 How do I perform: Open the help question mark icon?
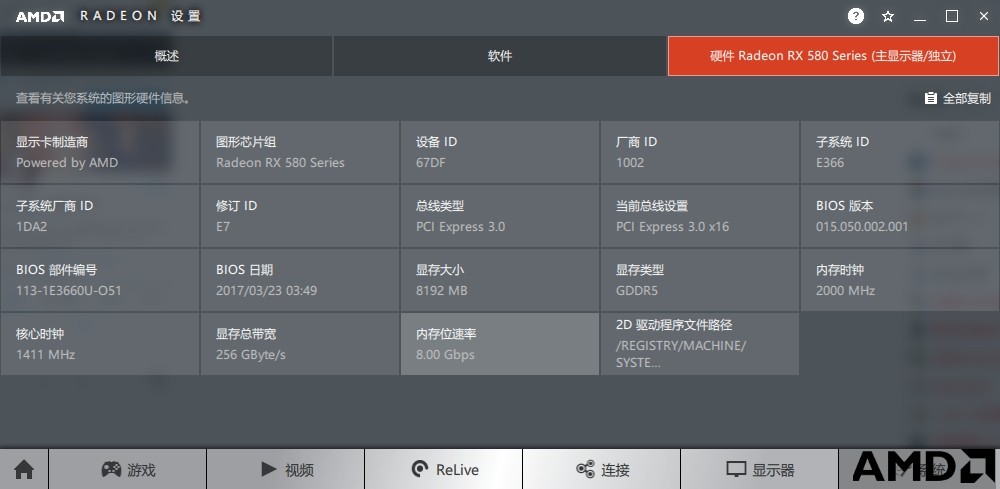tap(855, 17)
